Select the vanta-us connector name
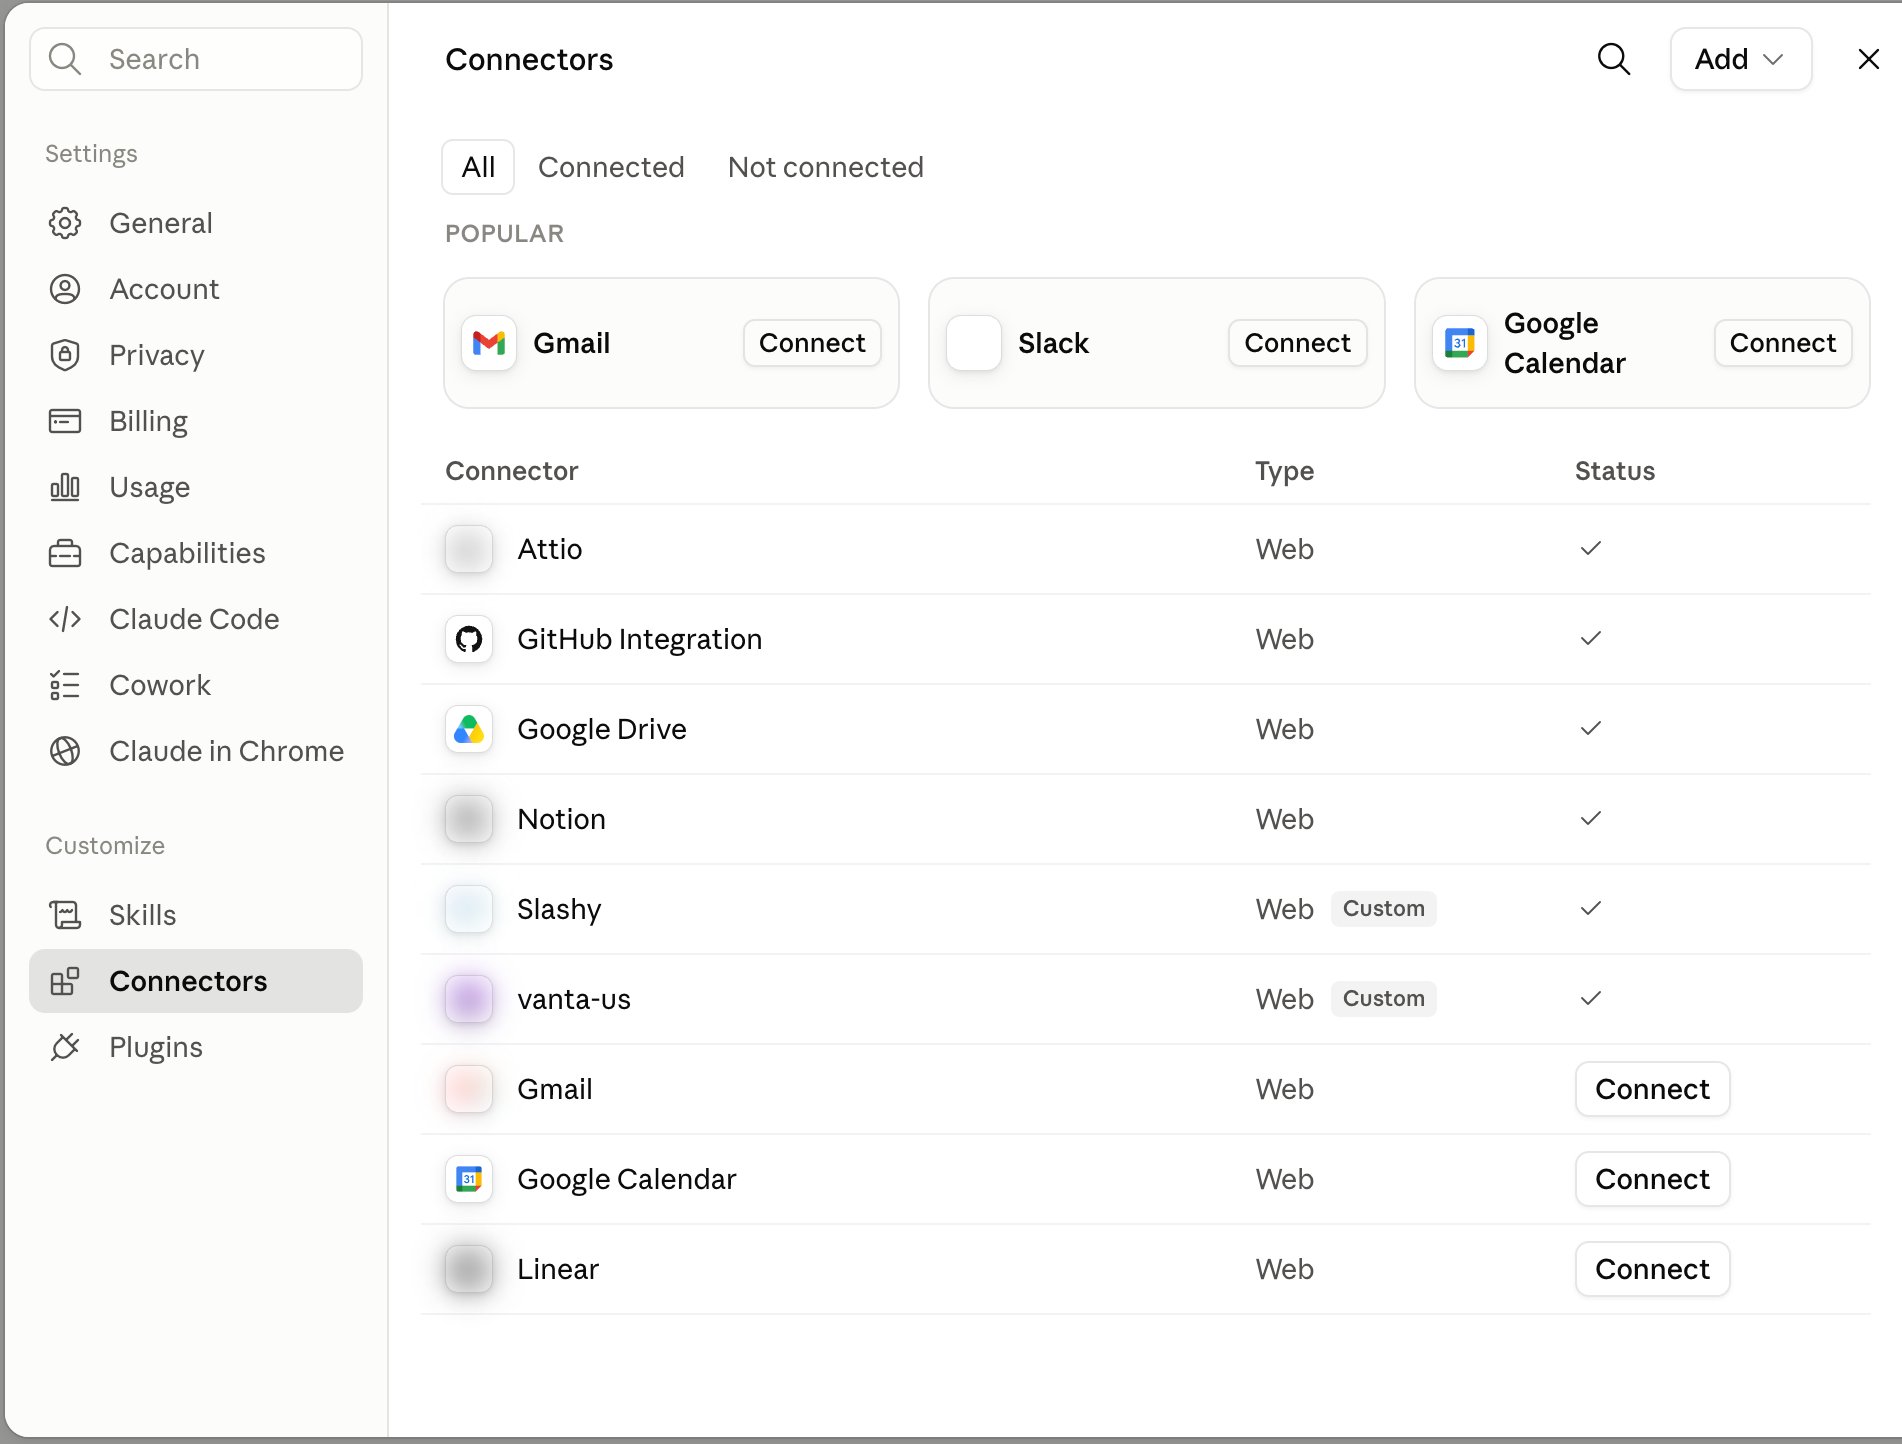Image resolution: width=1902 pixels, height=1444 pixels. pos(574,999)
